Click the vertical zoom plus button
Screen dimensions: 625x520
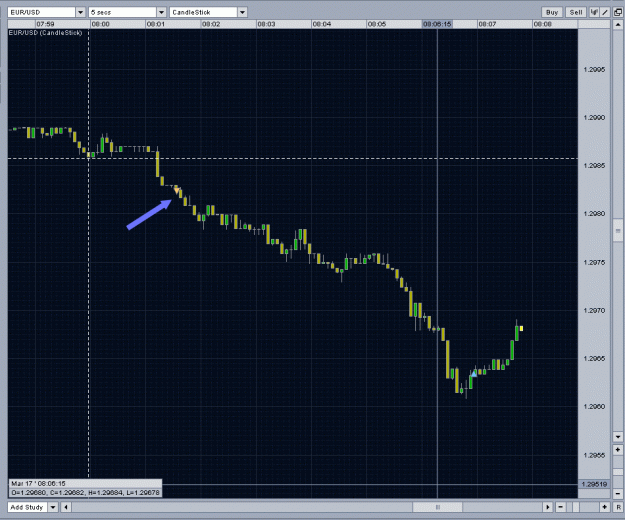tap(618, 450)
